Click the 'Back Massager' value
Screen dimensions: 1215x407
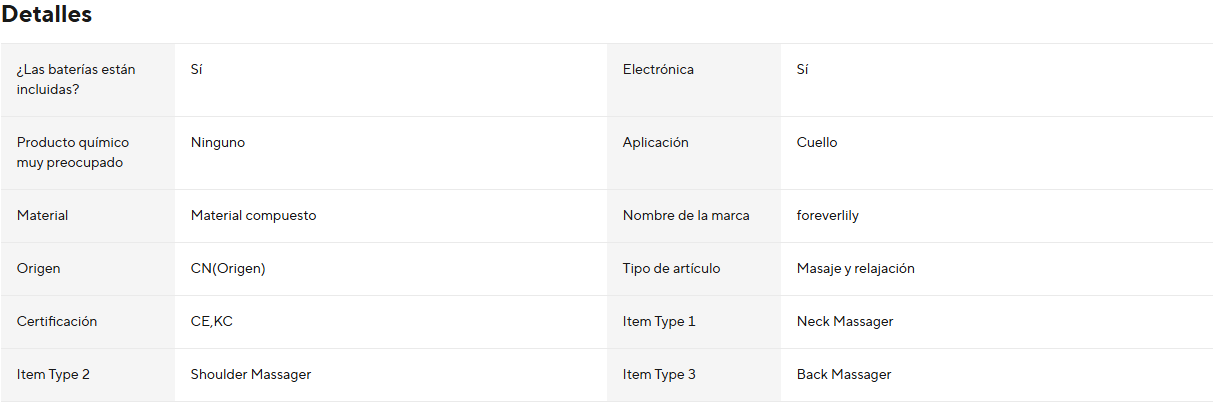[844, 375]
